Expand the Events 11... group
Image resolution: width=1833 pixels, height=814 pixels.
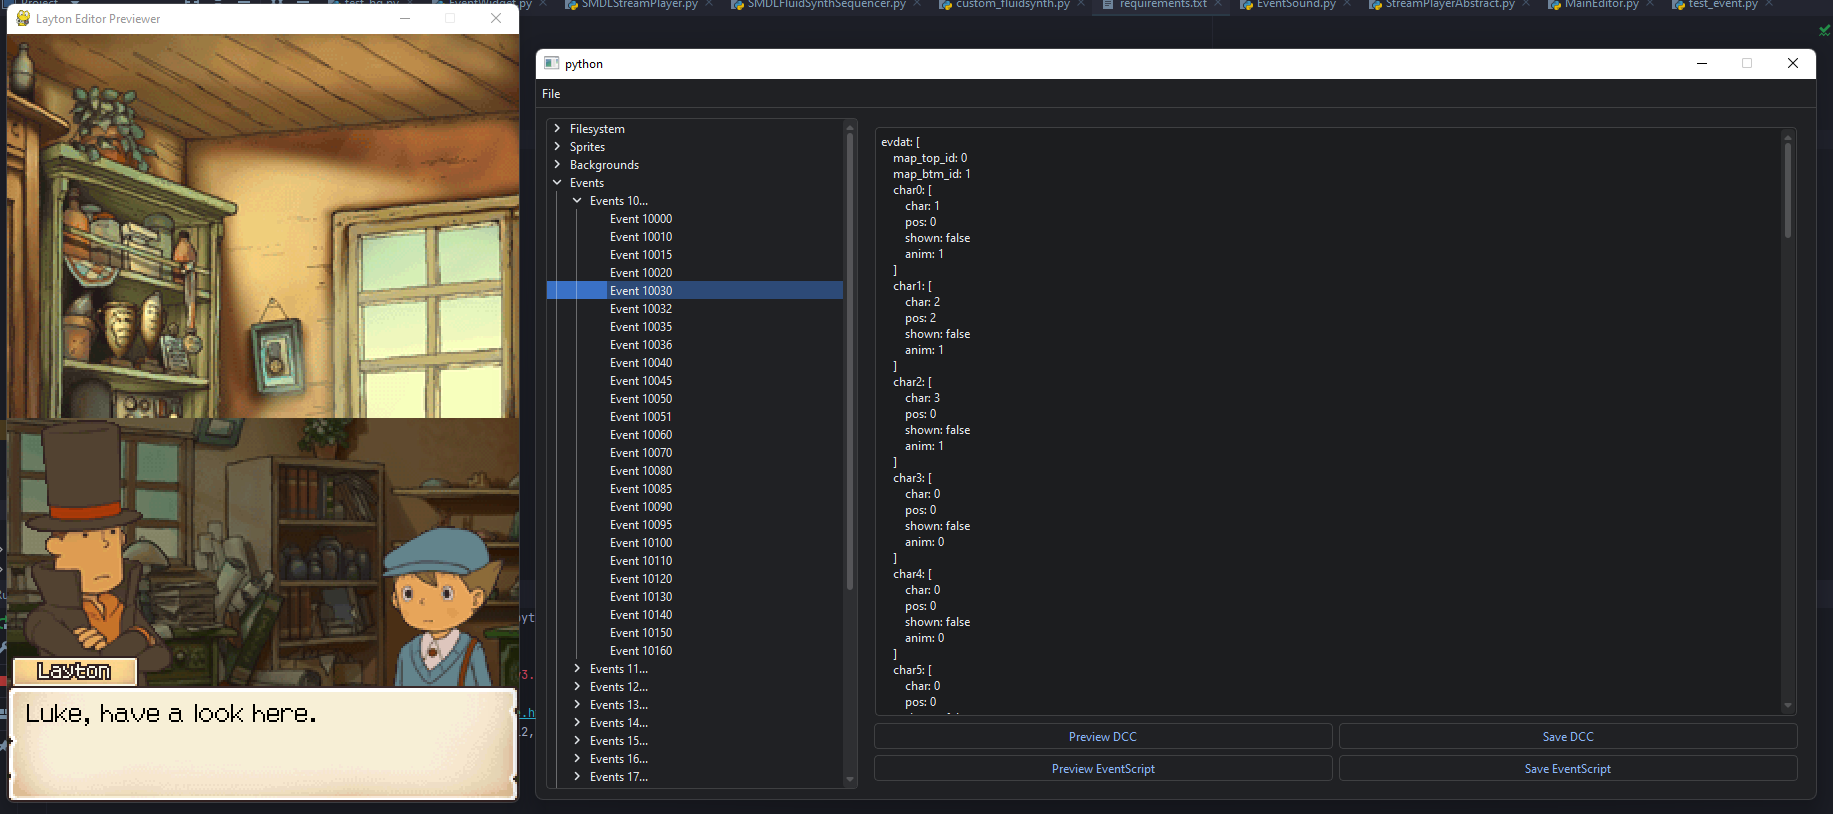pos(577,669)
